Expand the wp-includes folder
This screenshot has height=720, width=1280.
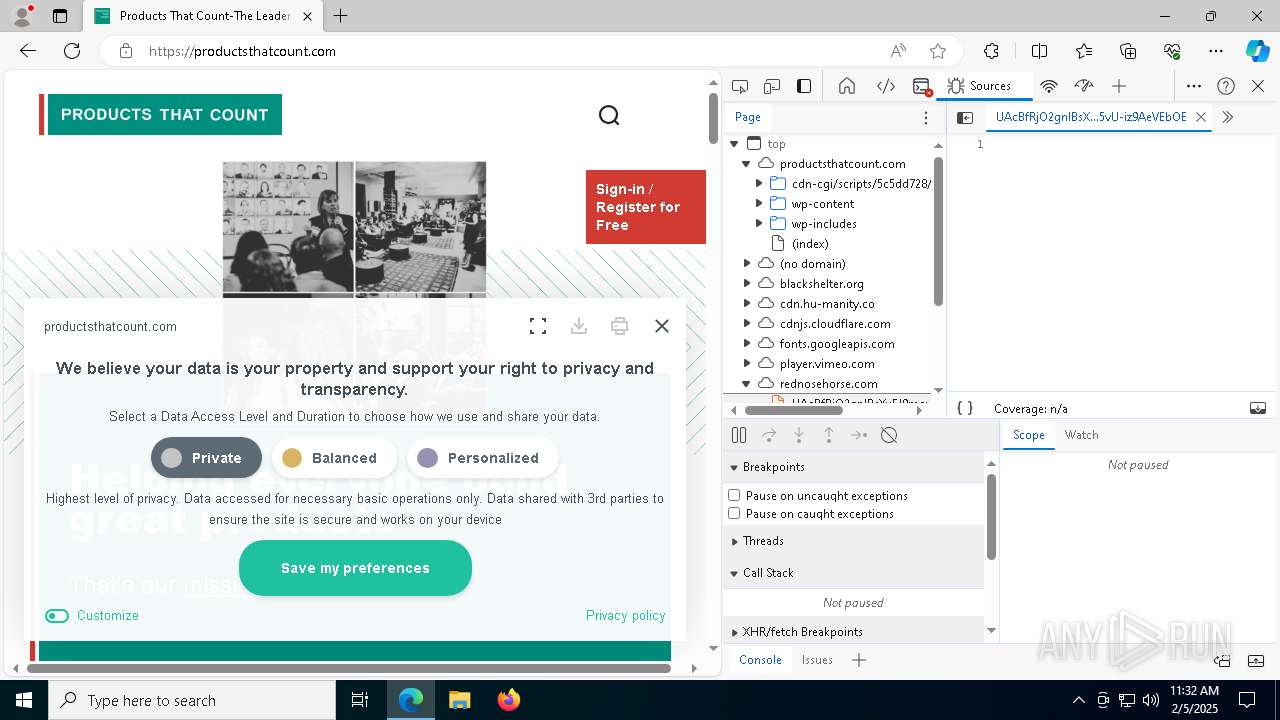click(759, 224)
